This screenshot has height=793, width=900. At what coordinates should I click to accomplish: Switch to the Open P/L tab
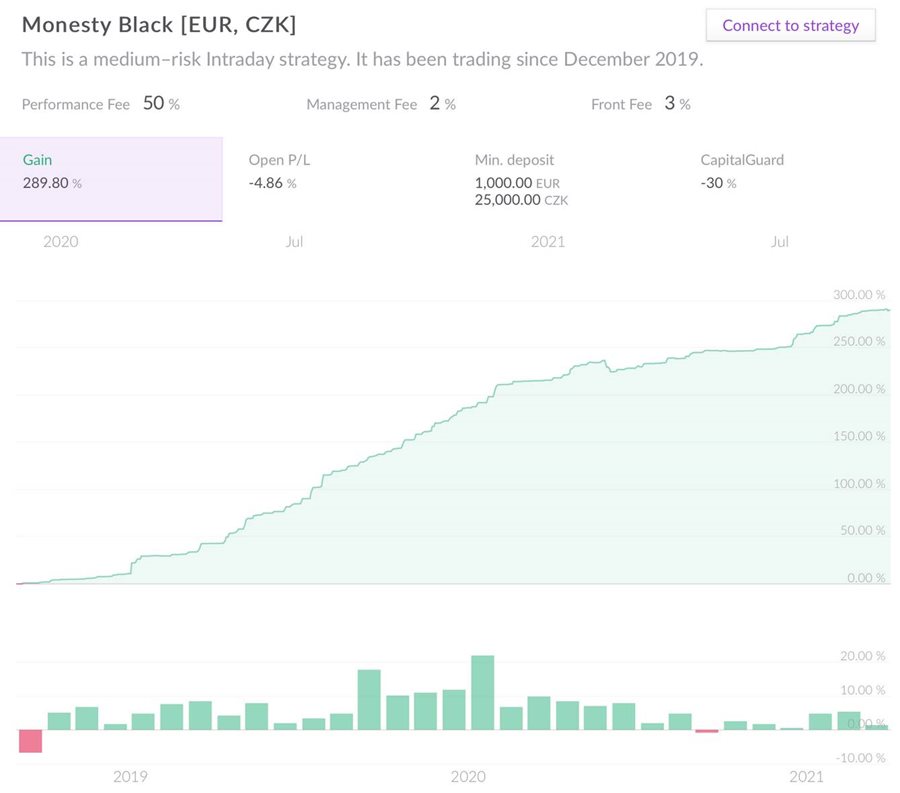(336, 179)
